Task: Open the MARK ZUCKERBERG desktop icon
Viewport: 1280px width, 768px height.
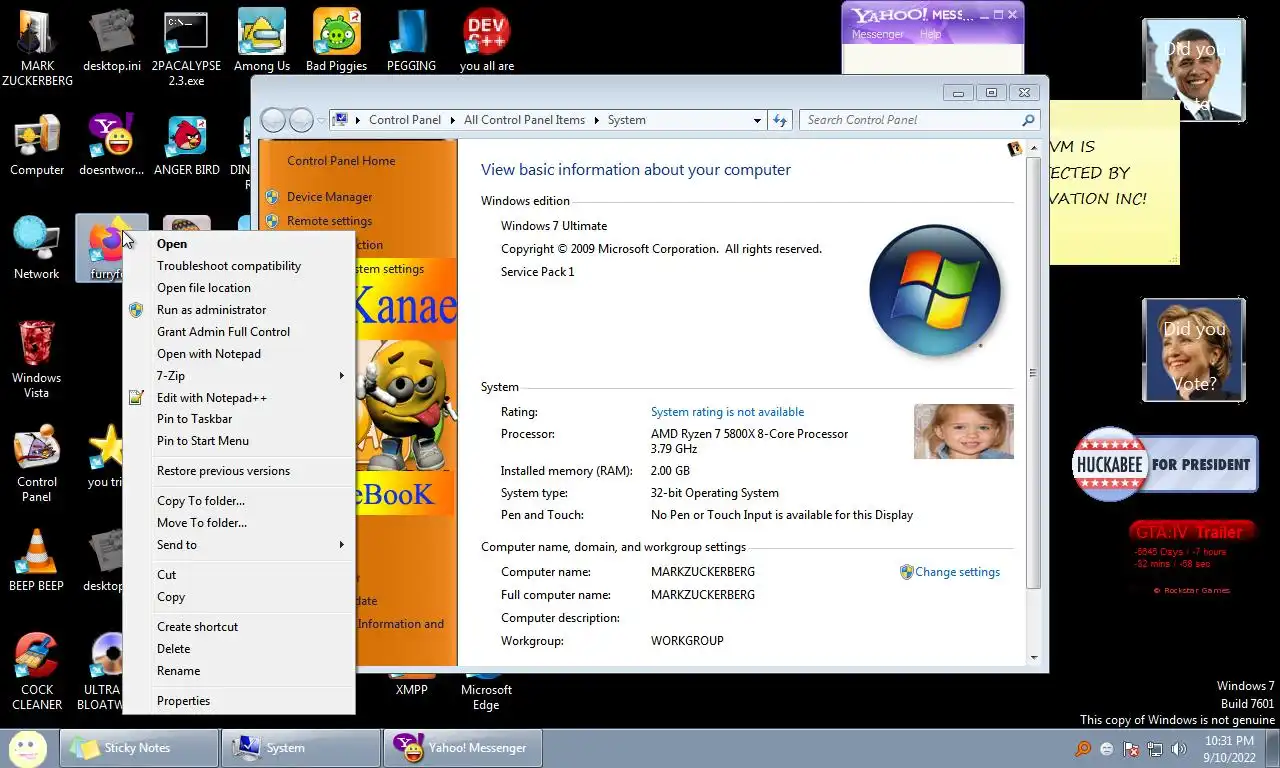Action: click(37, 48)
